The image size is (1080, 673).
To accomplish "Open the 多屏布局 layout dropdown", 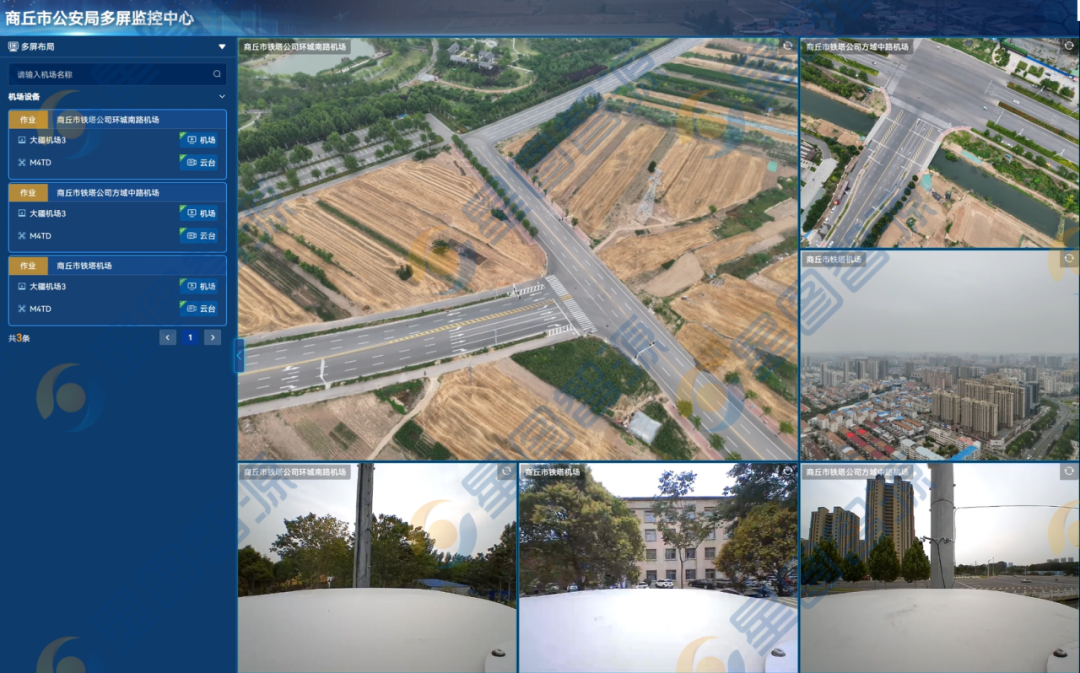I will [222, 47].
